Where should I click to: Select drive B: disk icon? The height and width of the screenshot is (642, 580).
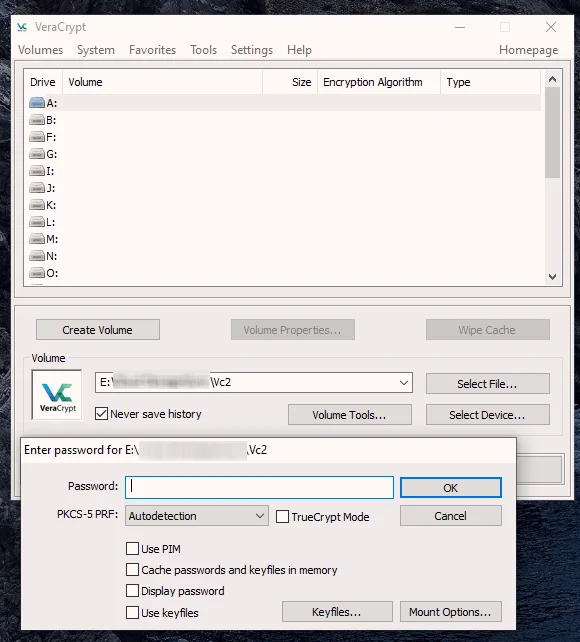[x=37, y=120]
